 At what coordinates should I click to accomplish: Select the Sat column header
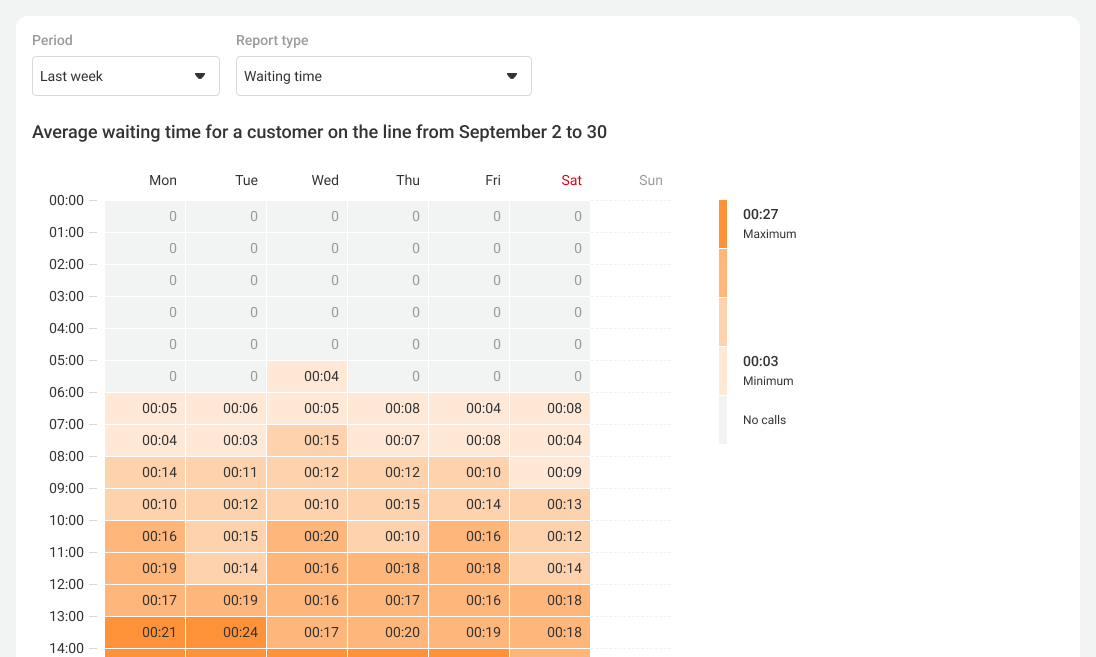[571, 181]
